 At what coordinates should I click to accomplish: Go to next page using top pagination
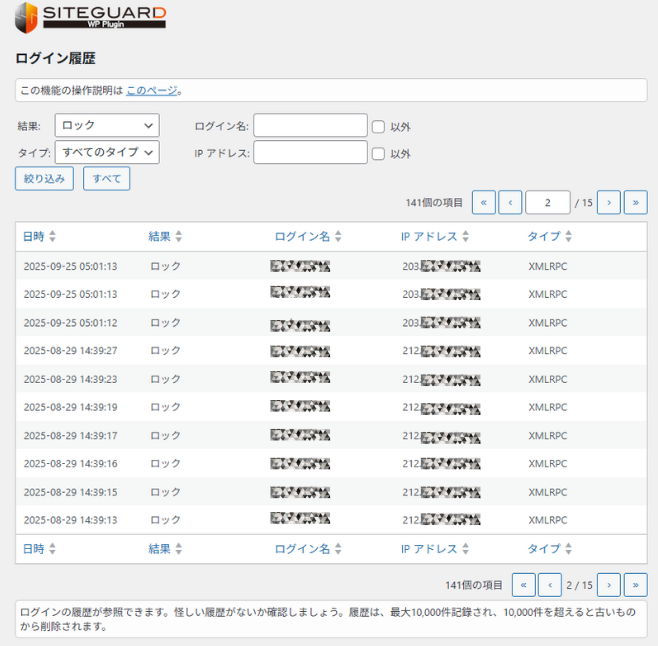pos(609,202)
